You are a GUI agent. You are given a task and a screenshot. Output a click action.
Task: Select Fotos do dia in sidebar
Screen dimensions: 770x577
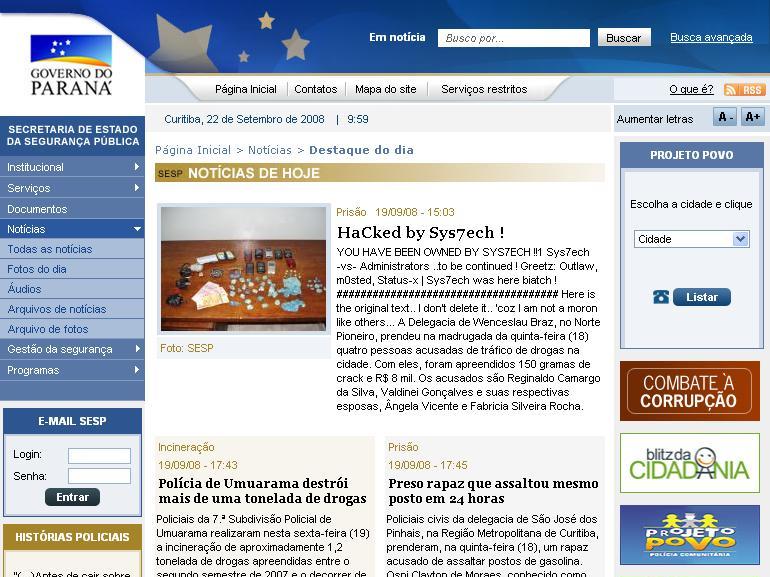point(37,269)
